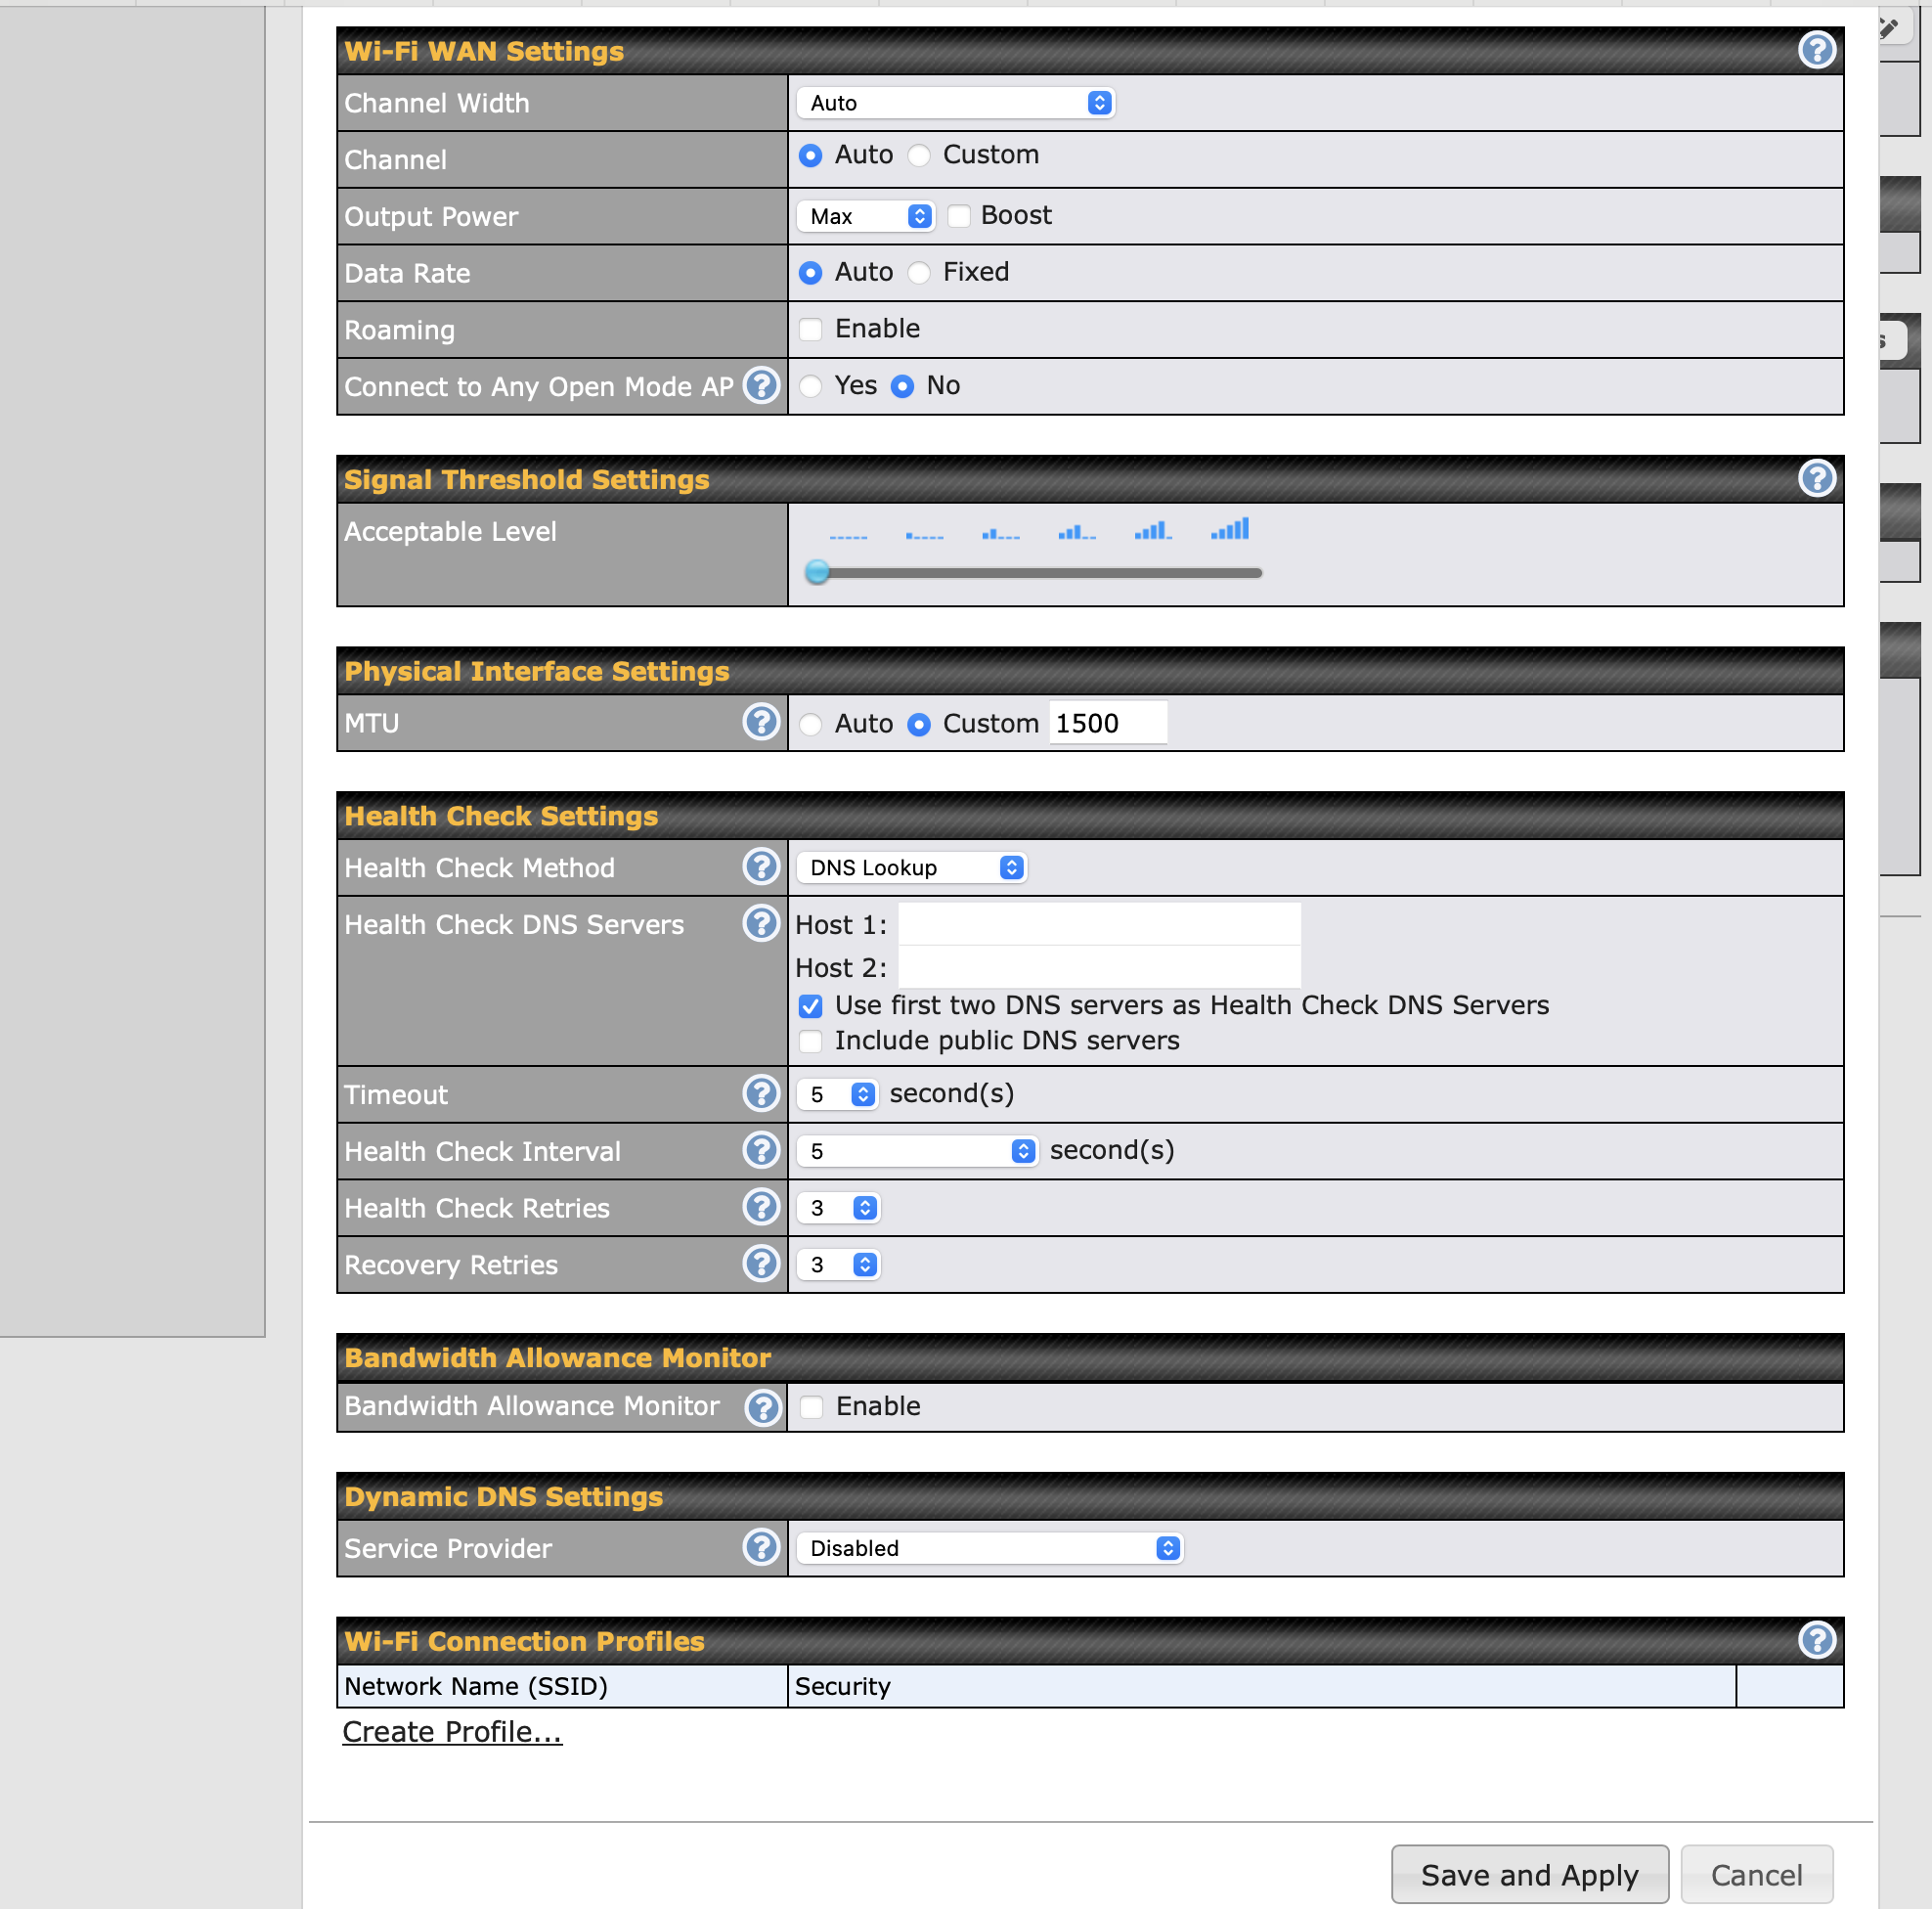Click help icon in Wi-Fi WAN Settings header
The width and height of the screenshot is (1932, 1909).
[1816, 50]
